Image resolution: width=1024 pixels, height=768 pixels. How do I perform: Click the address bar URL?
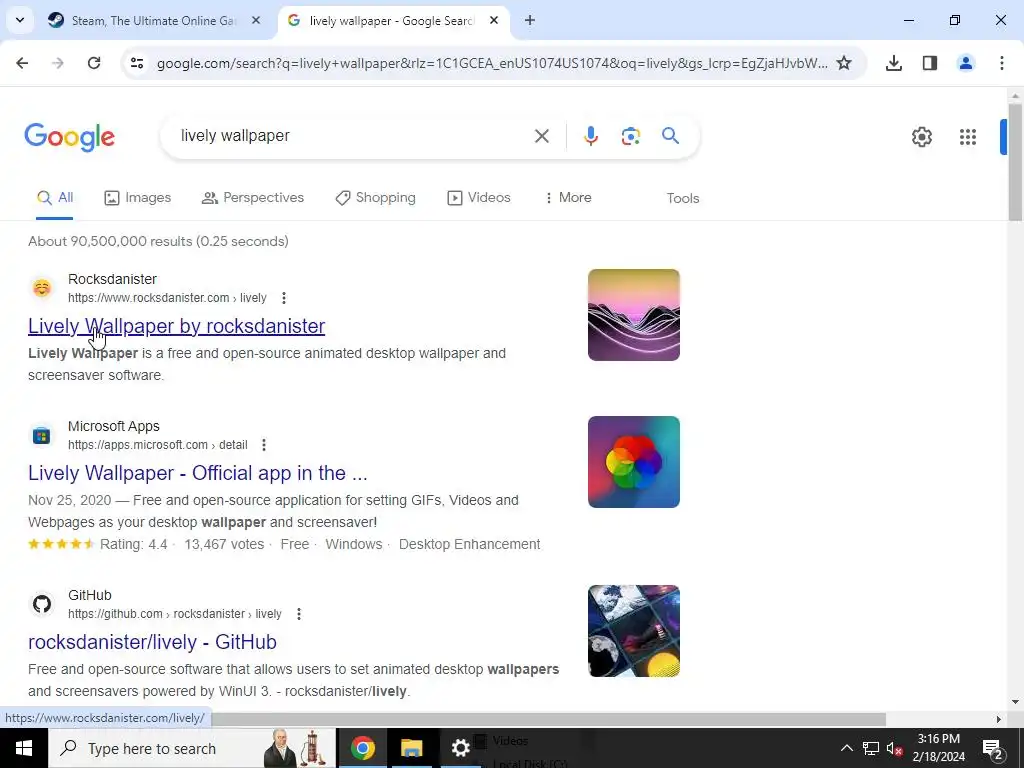click(492, 63)
